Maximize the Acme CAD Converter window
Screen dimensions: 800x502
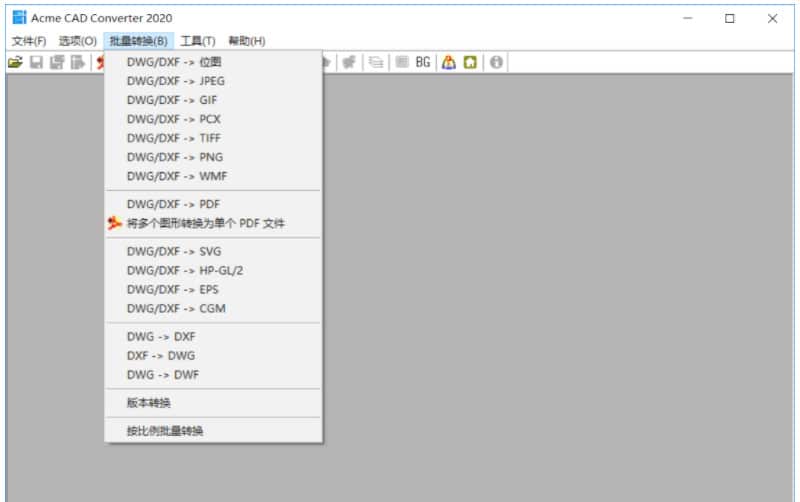click(x=730, y=18)
